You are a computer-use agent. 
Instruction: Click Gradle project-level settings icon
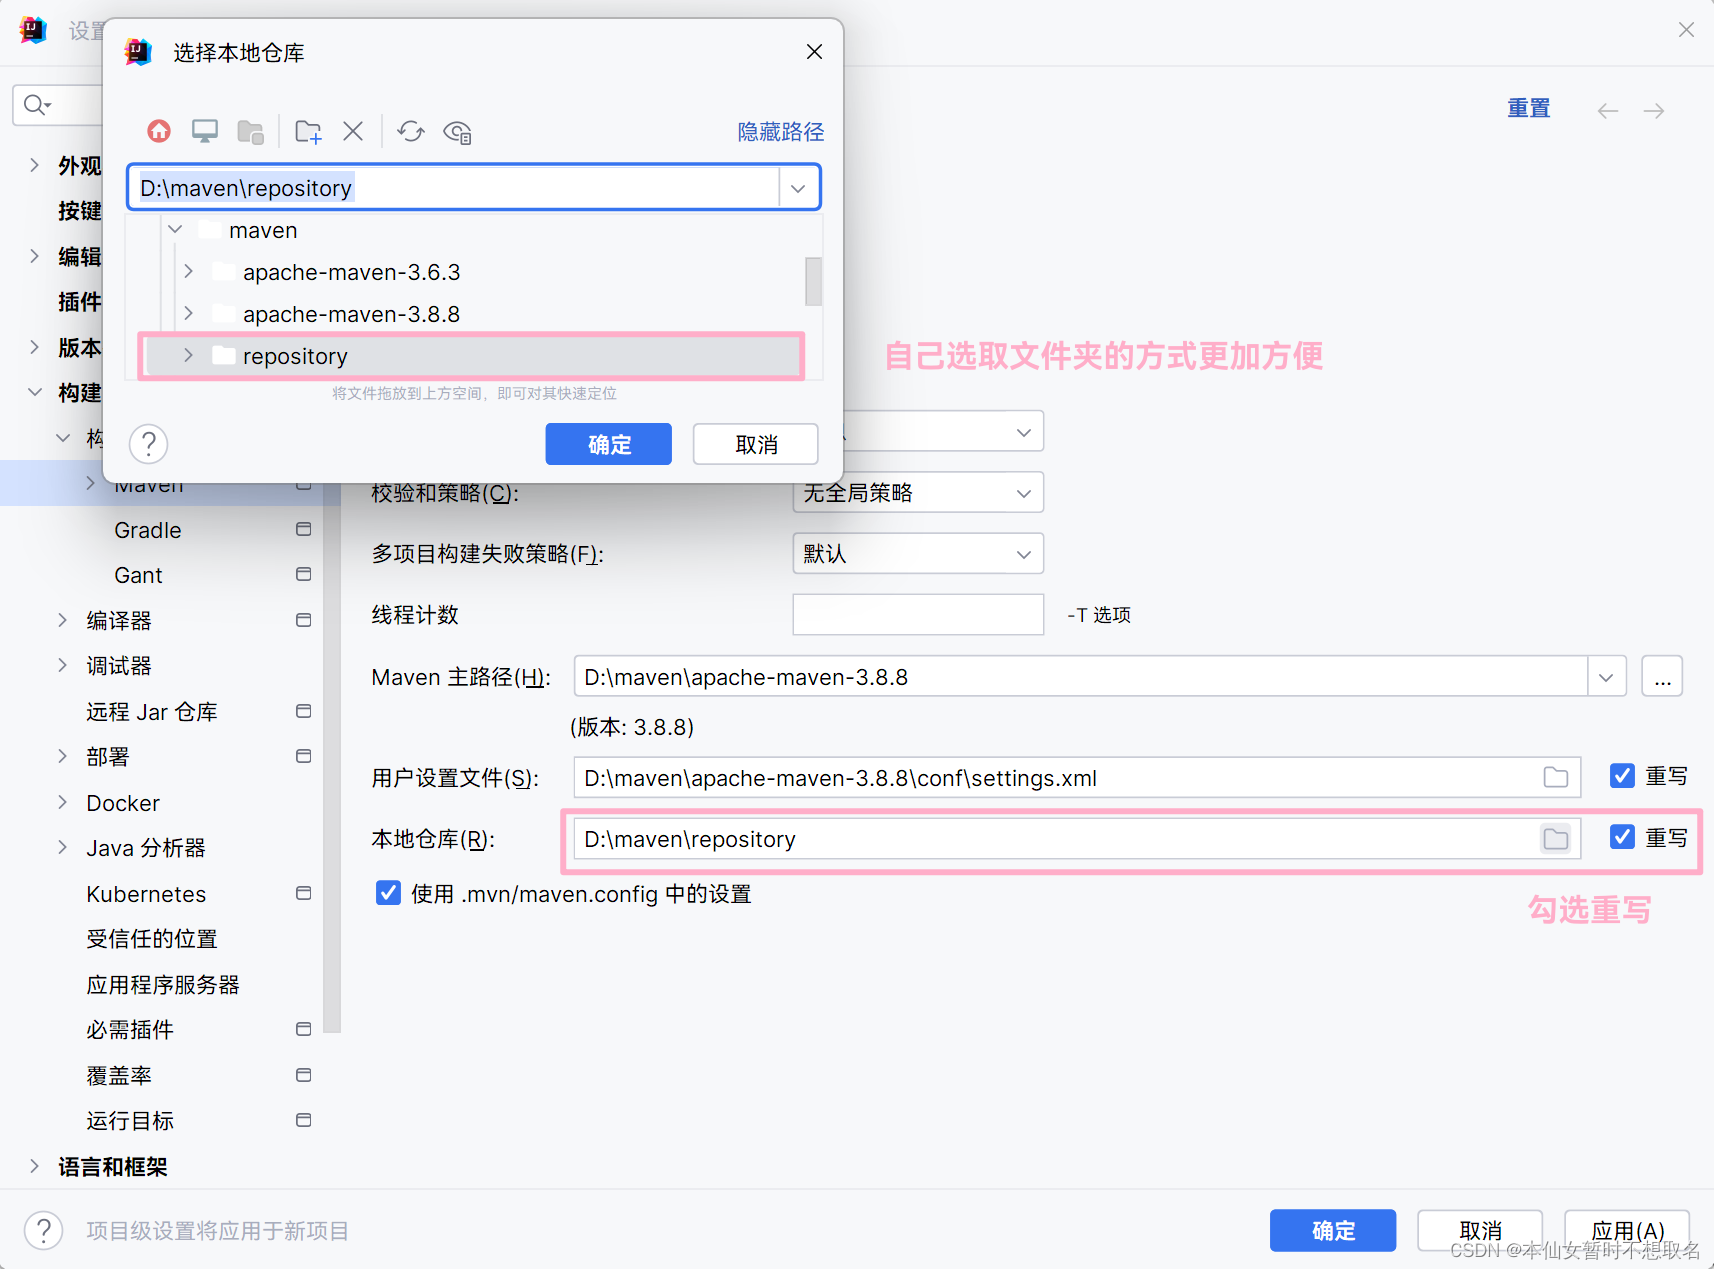tap(304, 529)
